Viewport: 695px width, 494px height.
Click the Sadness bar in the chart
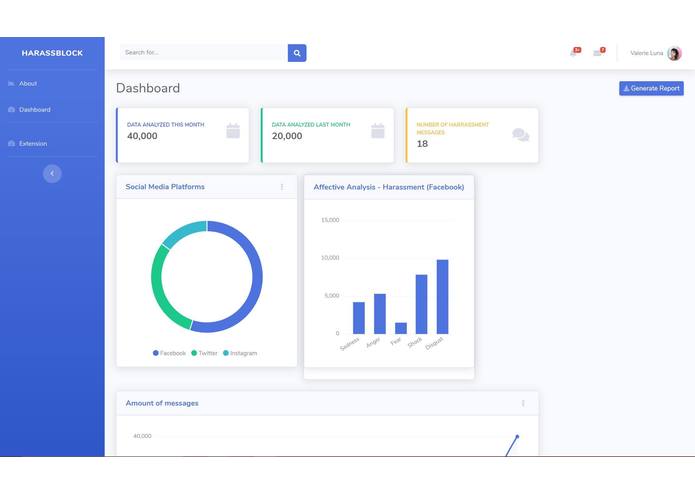(359, 318)
